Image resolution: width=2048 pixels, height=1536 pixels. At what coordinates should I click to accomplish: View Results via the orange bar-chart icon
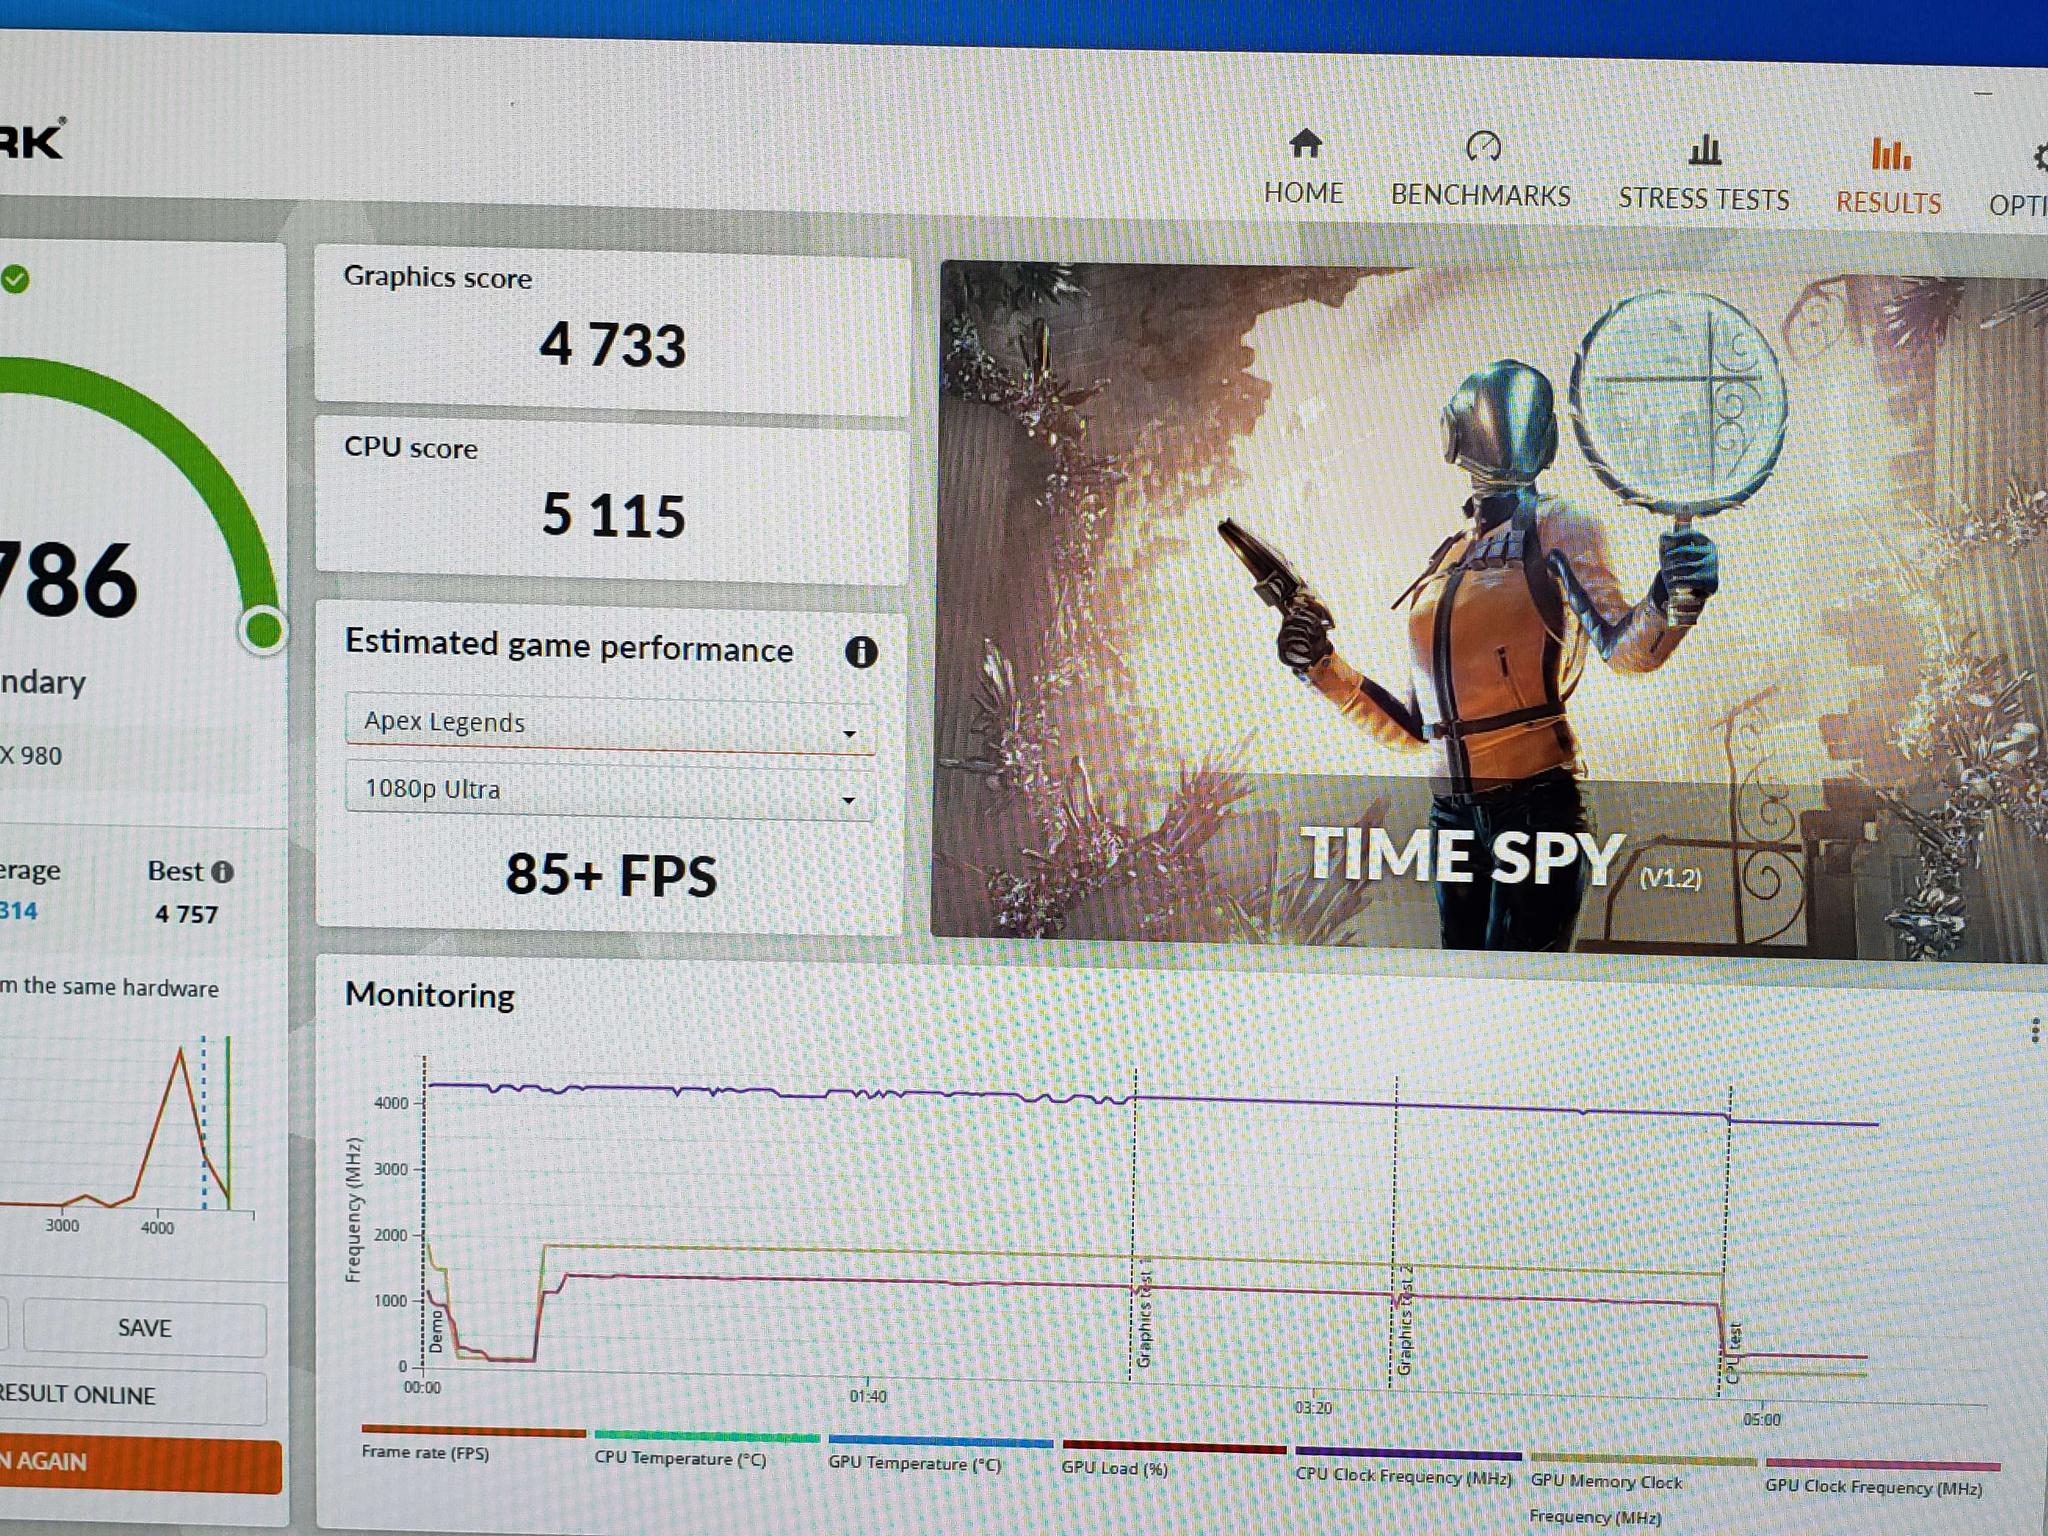(x=1891, y=156)
